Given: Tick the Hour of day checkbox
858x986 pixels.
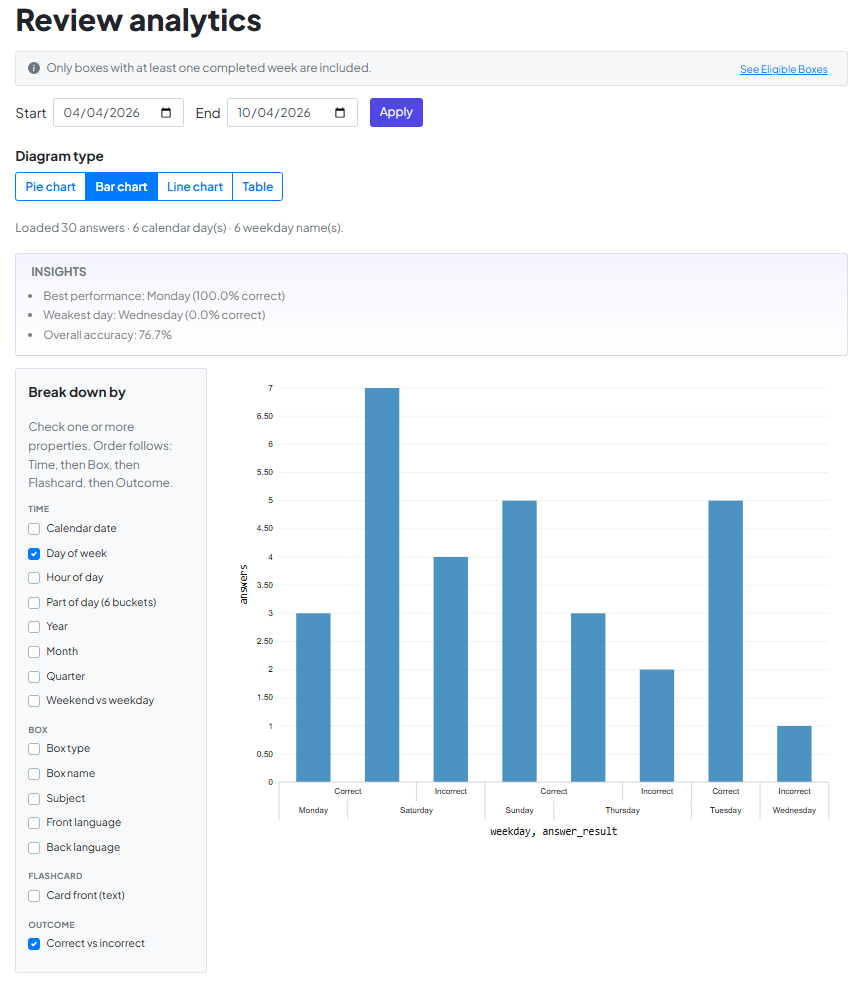Looking at the screenshot, I should (x=34, y=578).
